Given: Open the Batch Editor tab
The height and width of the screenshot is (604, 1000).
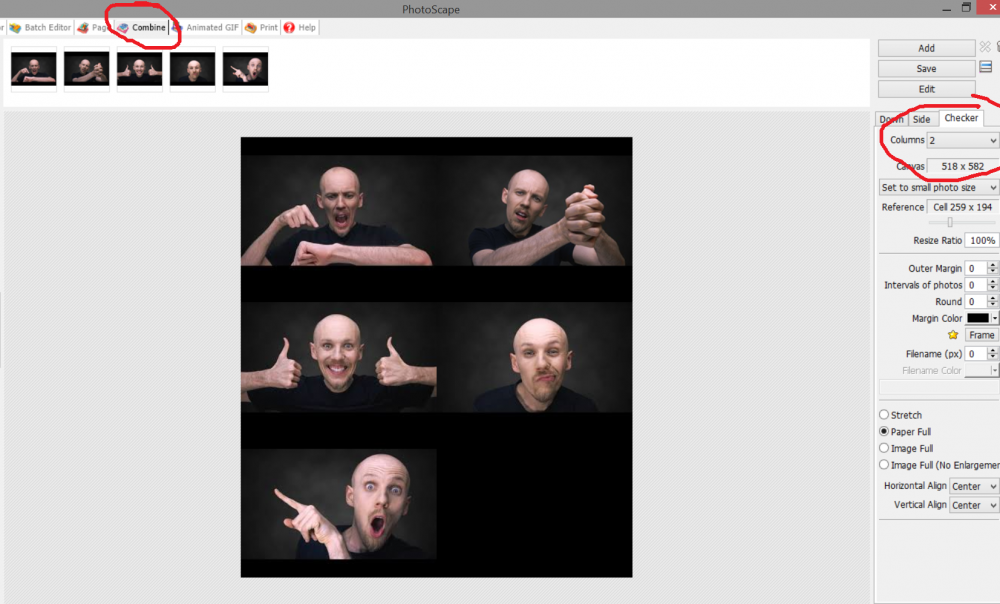Looking at the screenshot, I should point(40,28).
